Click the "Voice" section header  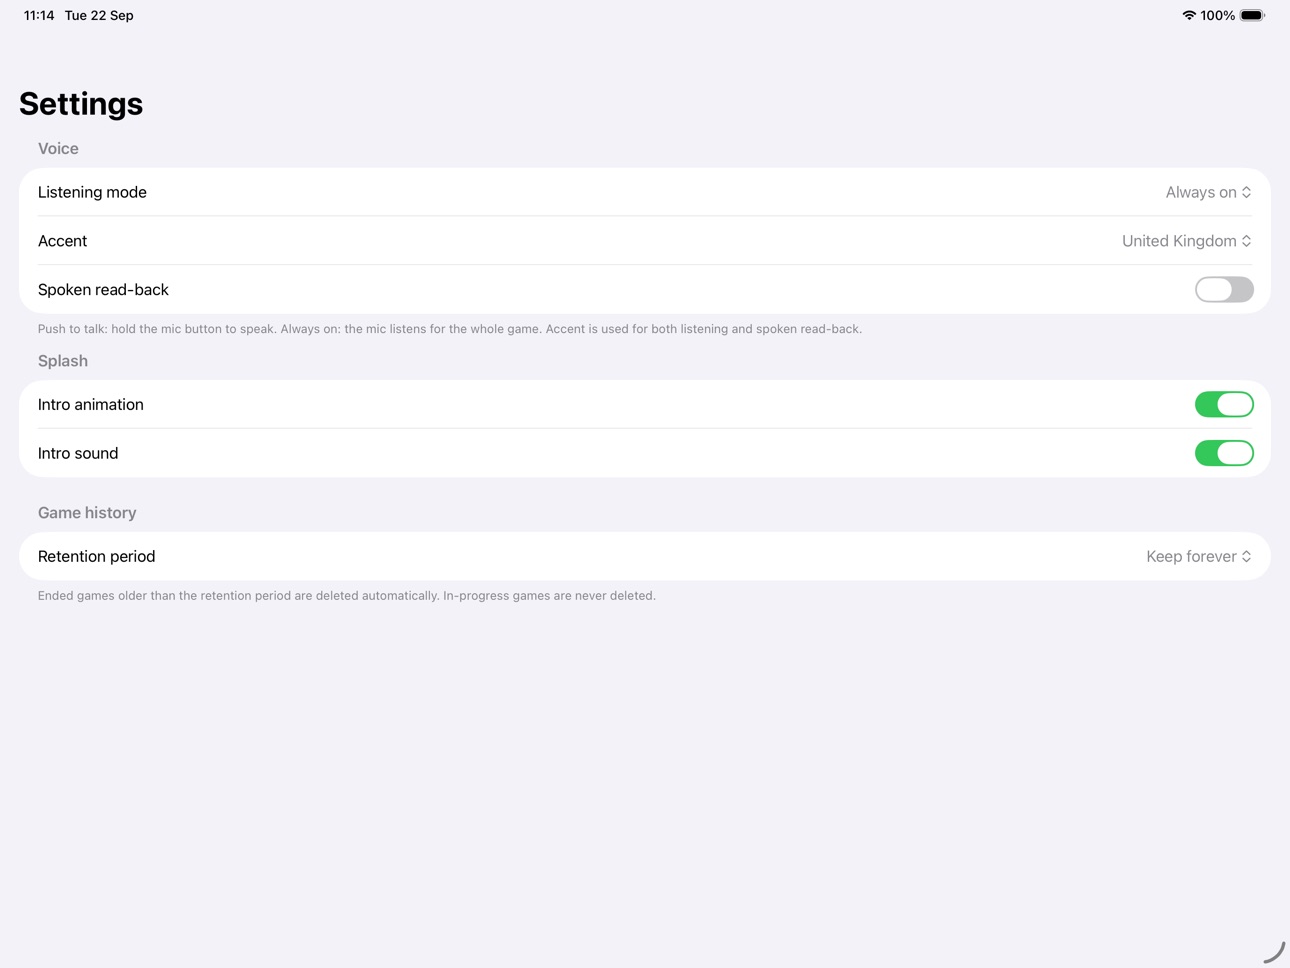point(58,148)
